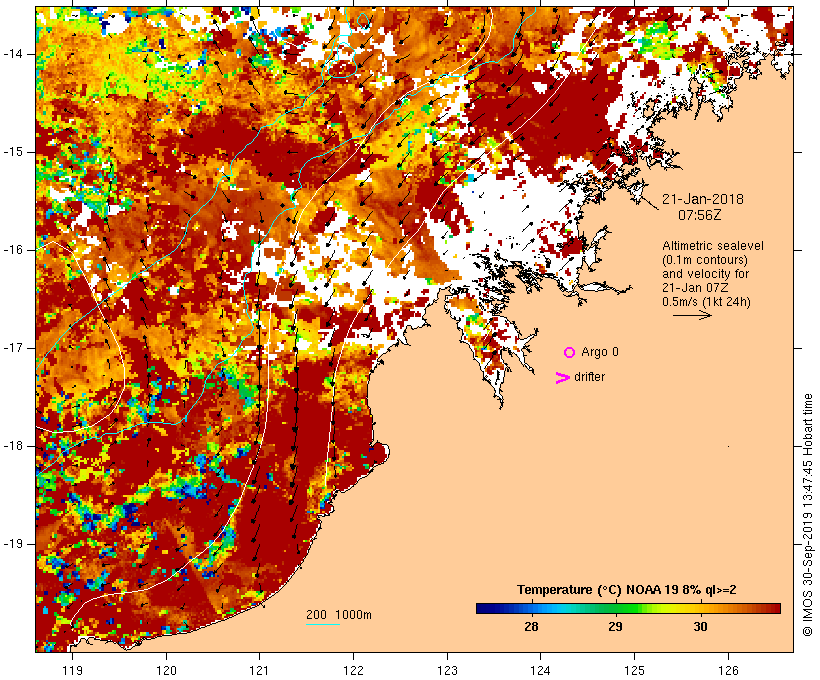Click the color bar tick label 28
The height and width of the screenshot is (680, 820).
pyautogui.click(x=531, y=627)
